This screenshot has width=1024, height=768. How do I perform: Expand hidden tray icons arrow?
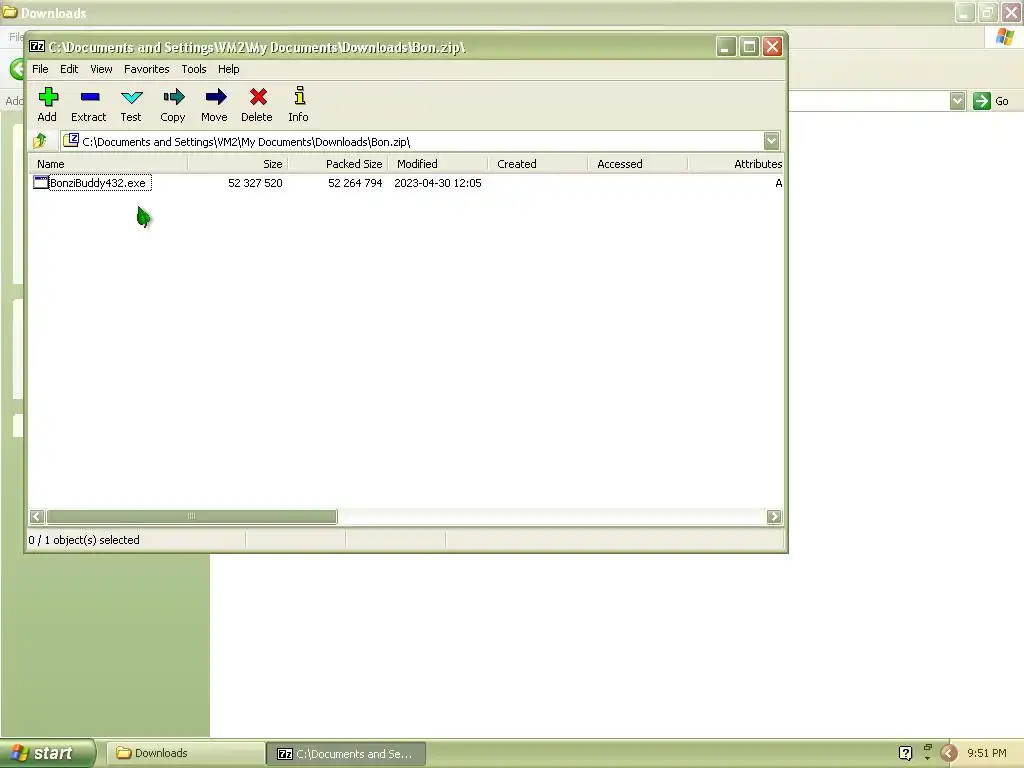[x=949, y=753]
